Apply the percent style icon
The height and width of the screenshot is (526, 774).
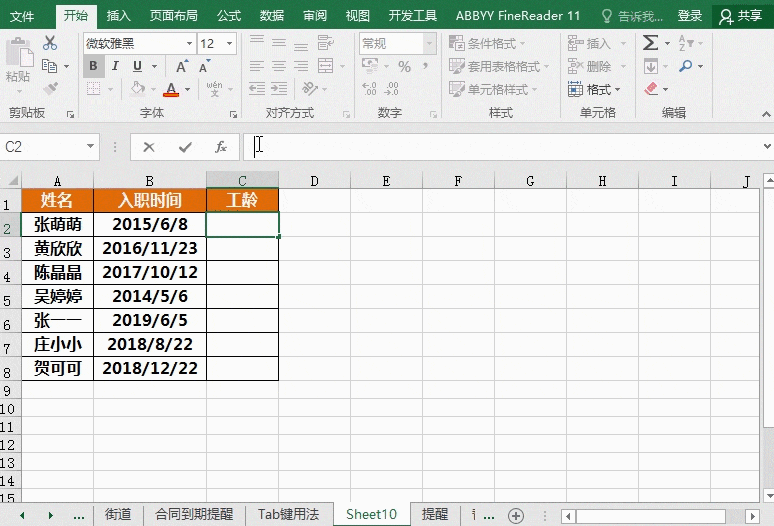tap(404, 66)
